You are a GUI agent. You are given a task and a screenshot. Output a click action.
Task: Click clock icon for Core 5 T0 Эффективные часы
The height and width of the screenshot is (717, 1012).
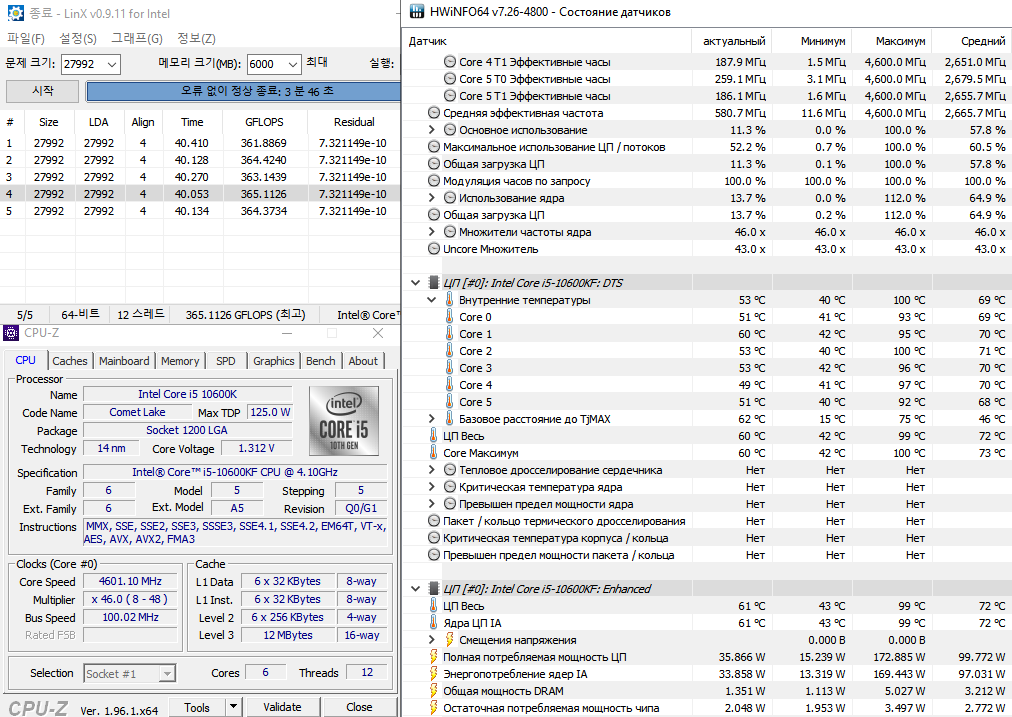[450, 79]
